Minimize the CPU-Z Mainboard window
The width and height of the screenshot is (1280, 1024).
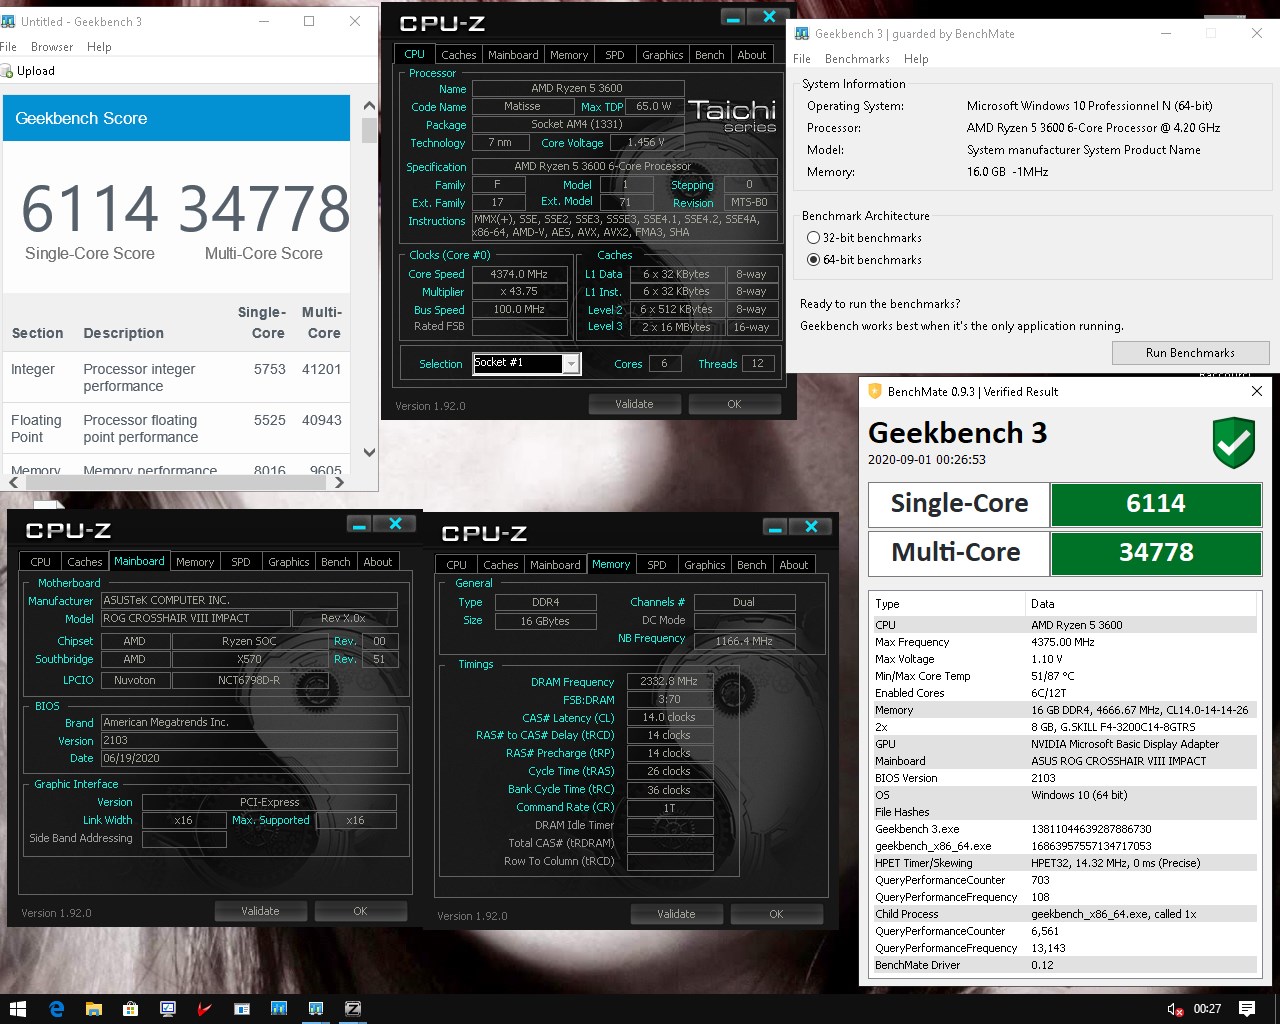coord(359,524)
